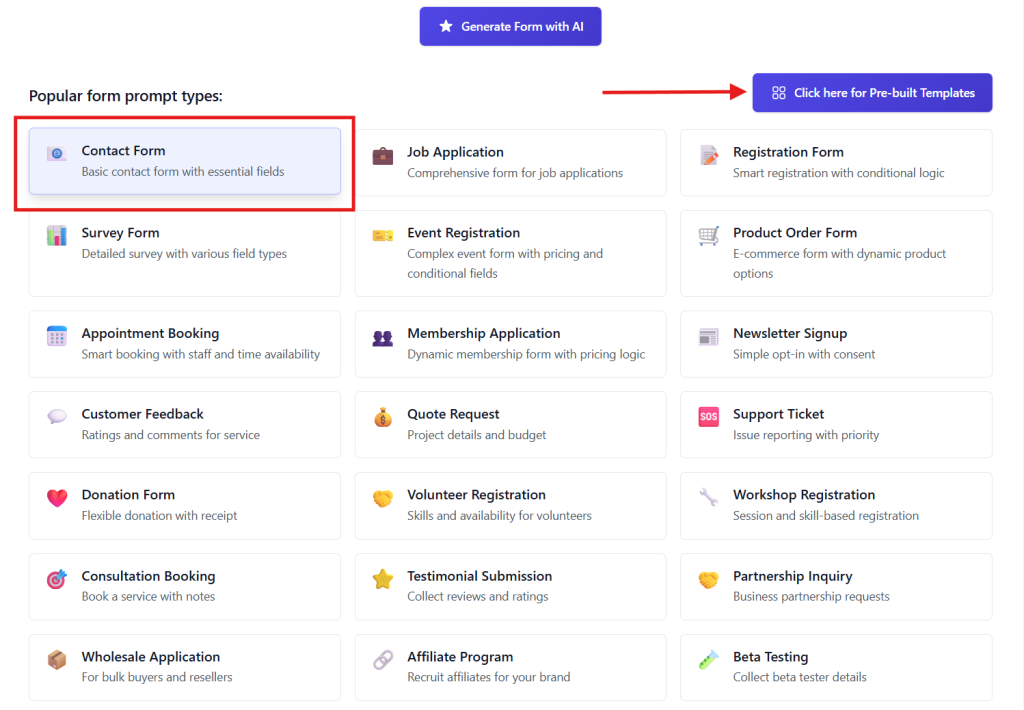Click 'Basic contact form with essential fields' text
1024x710 pixels.
click(183, 172)
